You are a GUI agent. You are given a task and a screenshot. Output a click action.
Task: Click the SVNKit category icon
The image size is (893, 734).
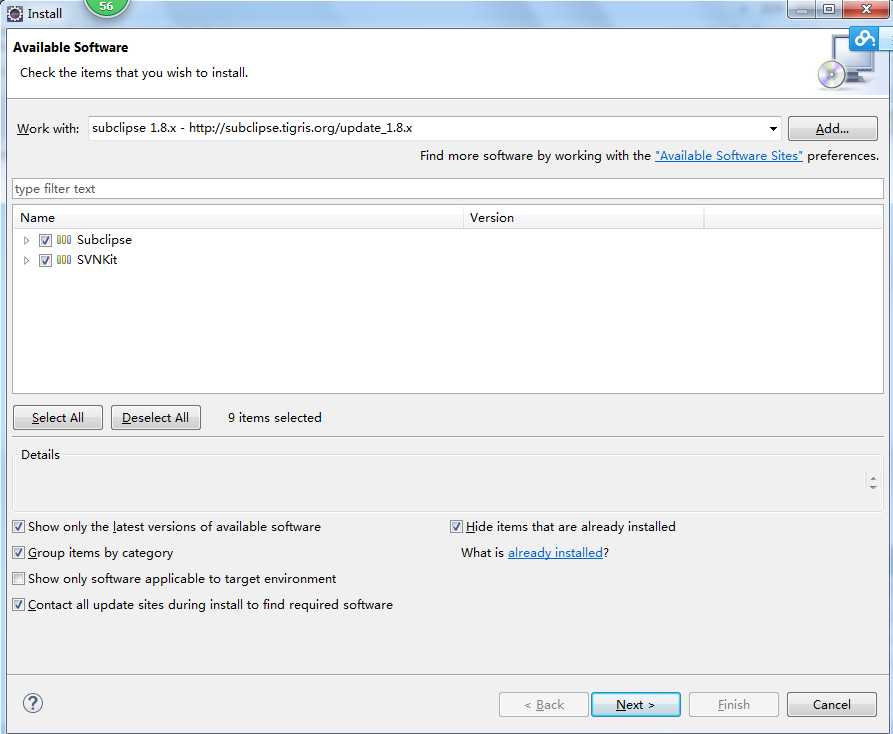point(64,260)
